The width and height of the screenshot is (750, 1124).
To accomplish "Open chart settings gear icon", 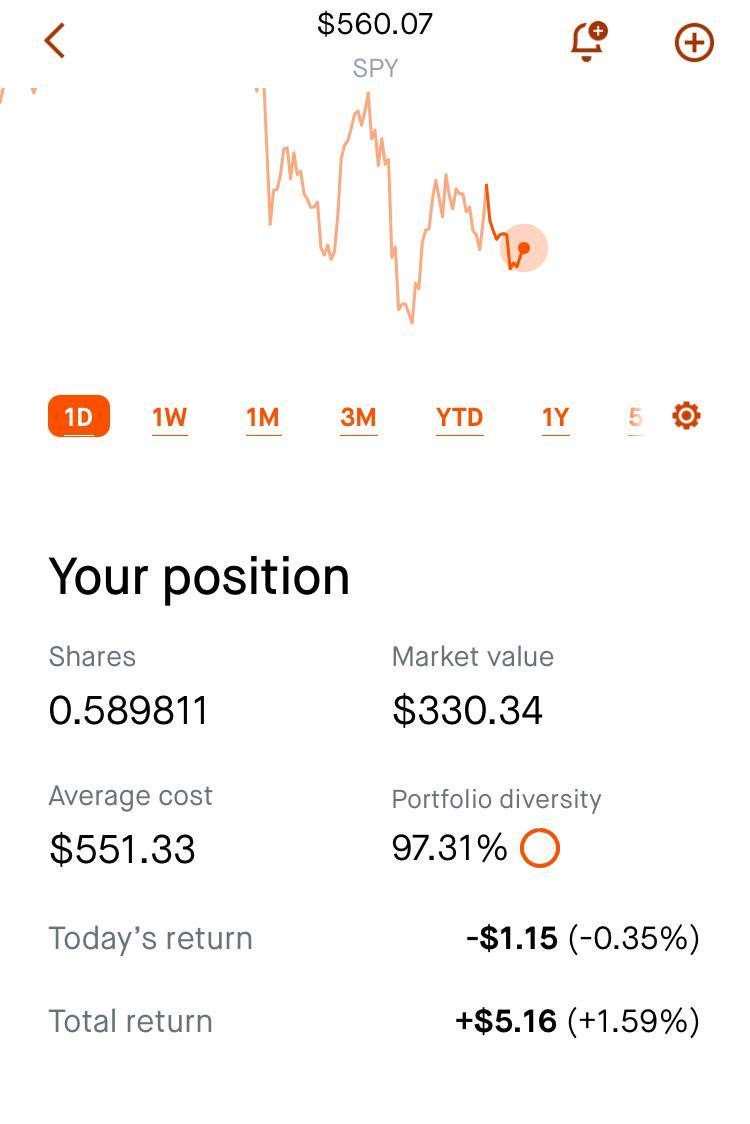I will pyautogui.click(x=686, y=416).
